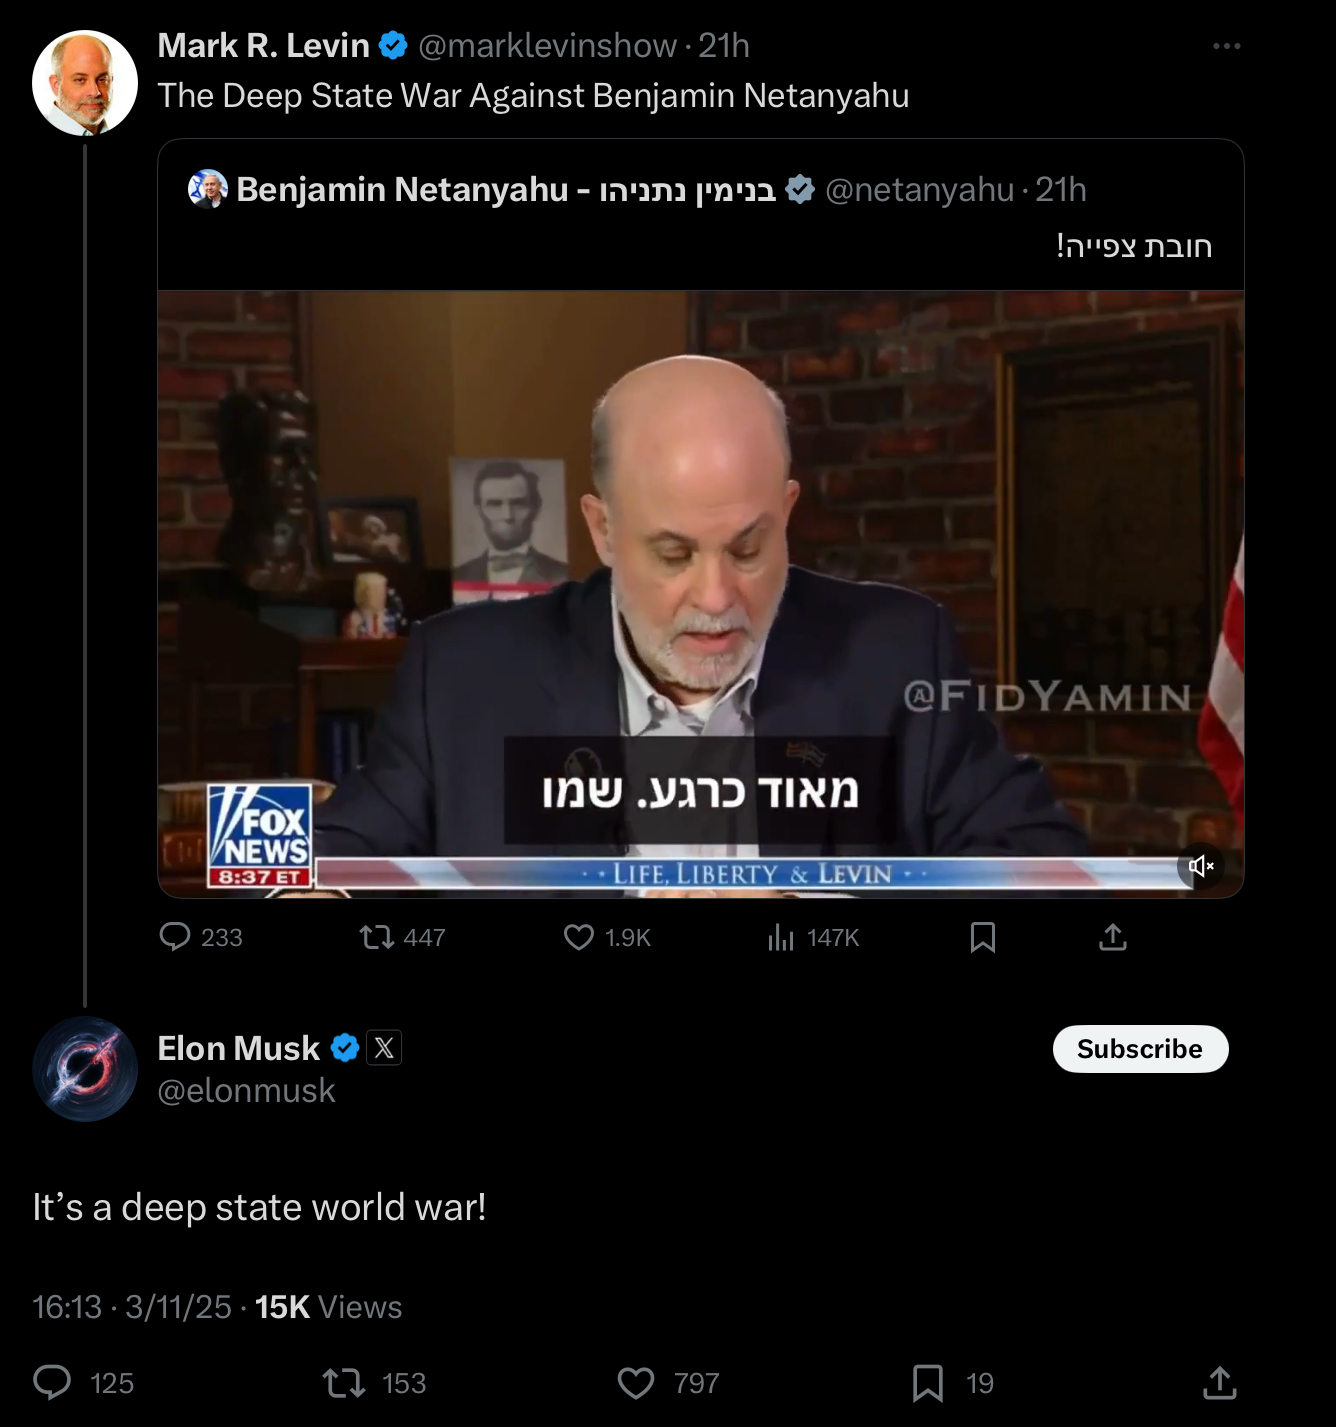
Task: Share Elon Musk's post
Action: 1219,1382
